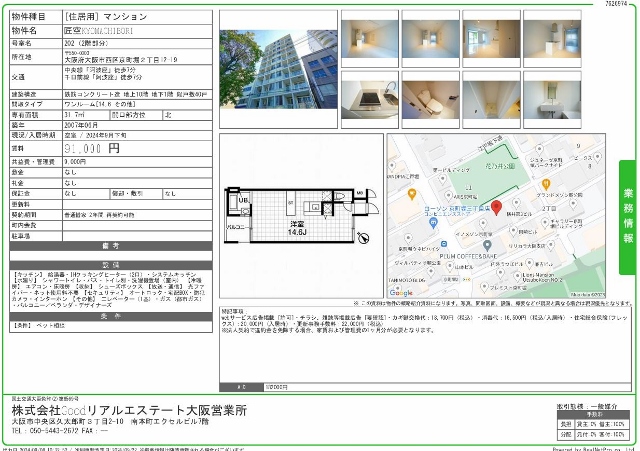
Task: Click the 備考 section header bar
Action: coord(111,246)
